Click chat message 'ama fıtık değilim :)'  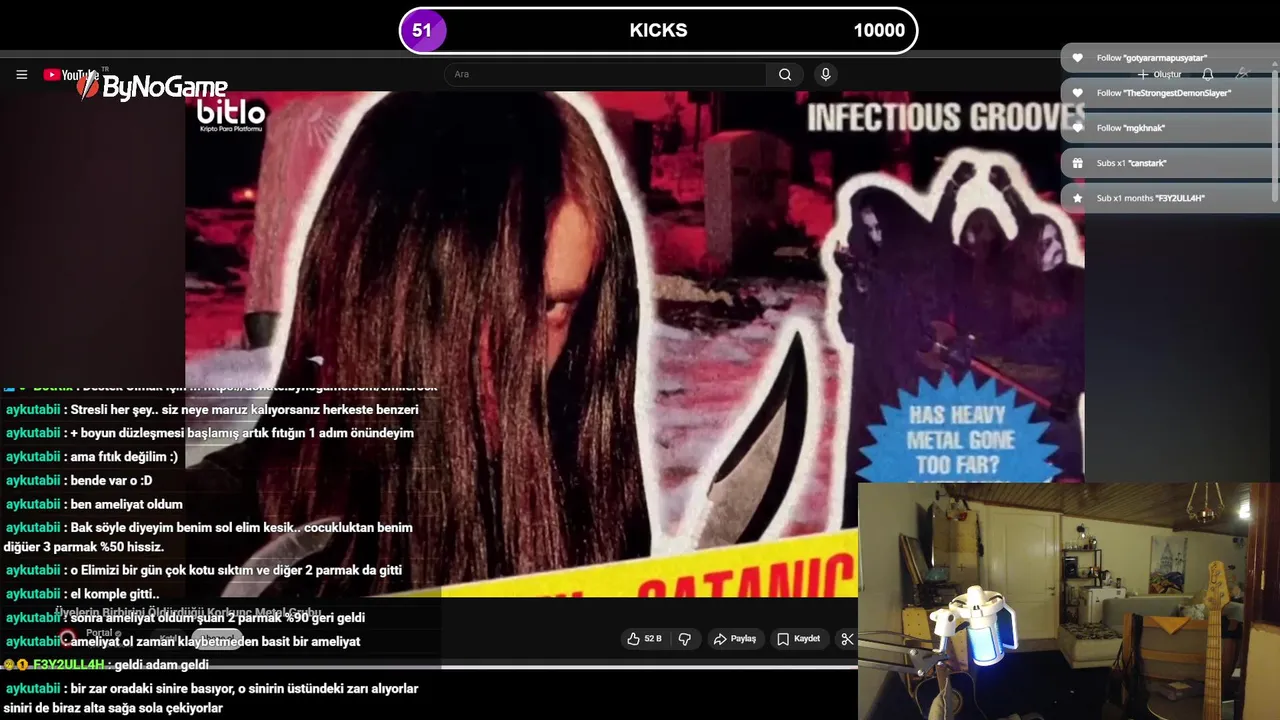[x=124, y=457]
